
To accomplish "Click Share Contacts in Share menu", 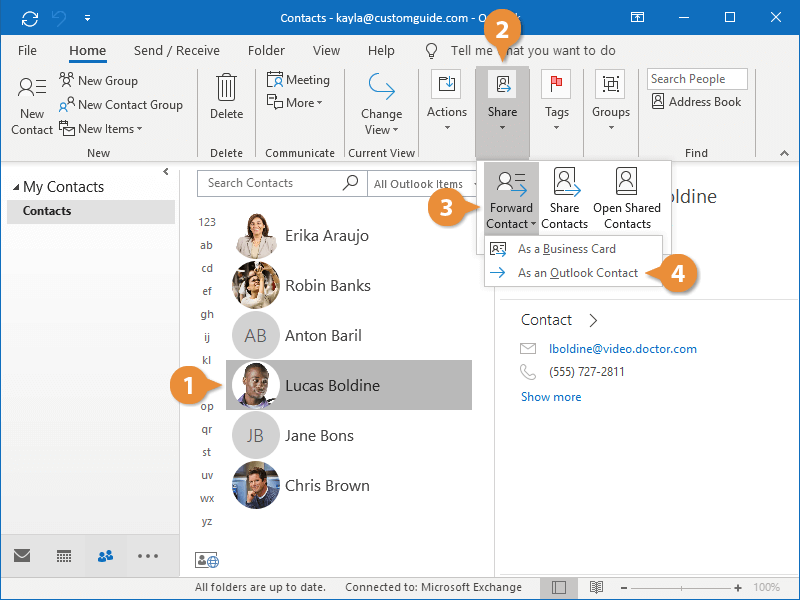I will (564, 198).
